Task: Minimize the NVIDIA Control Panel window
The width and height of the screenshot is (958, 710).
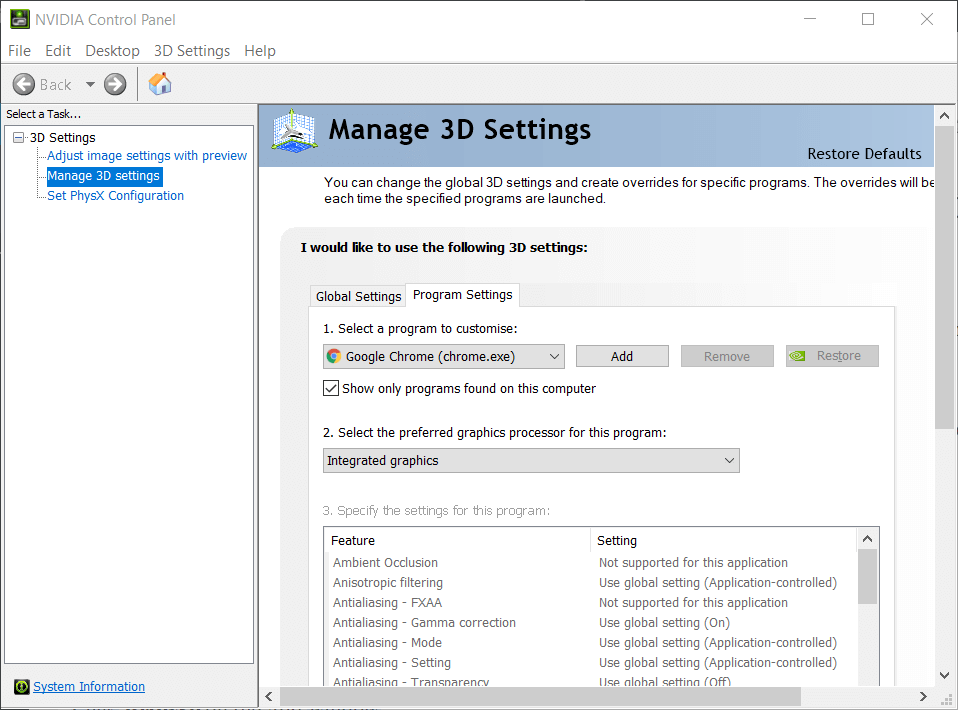Action: (810, 19)
